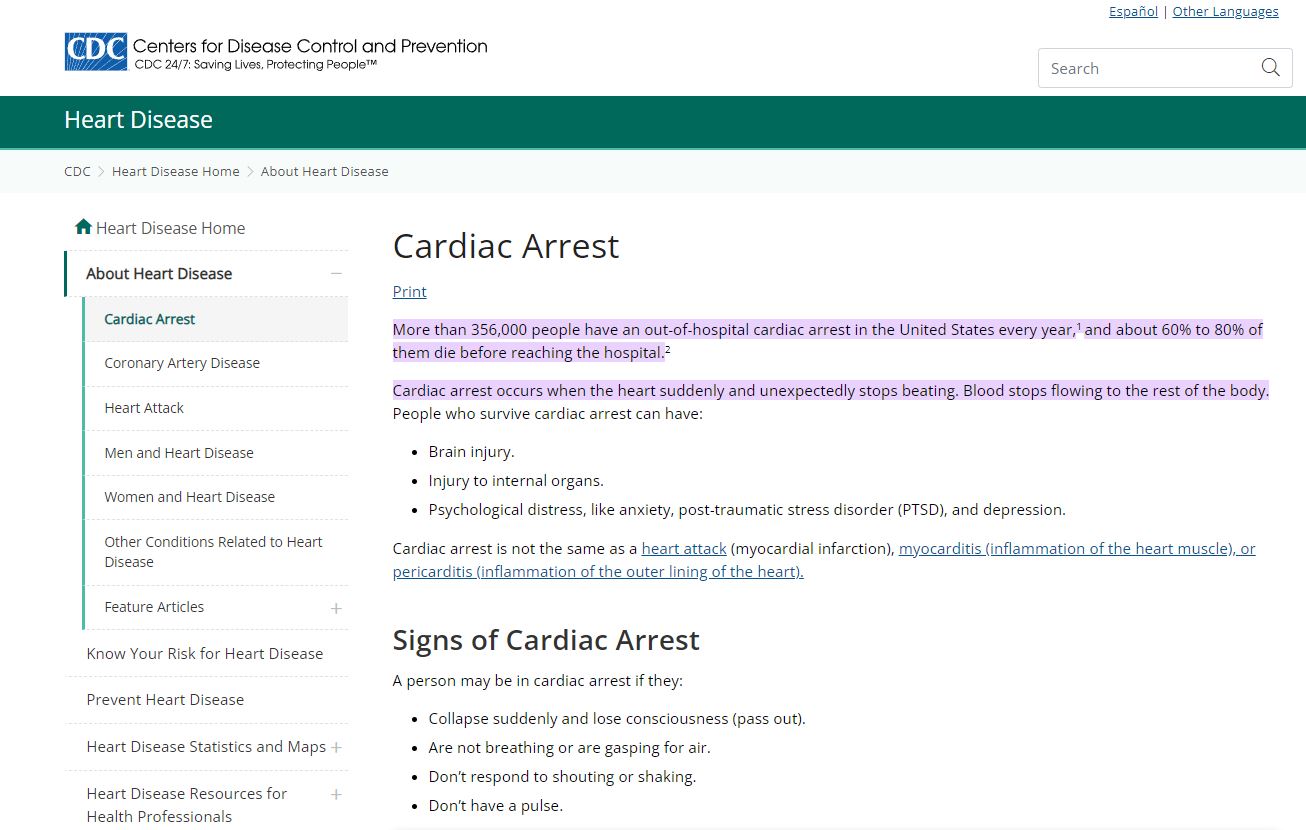Open Coronary Artery Disease page

coord(182,363)
